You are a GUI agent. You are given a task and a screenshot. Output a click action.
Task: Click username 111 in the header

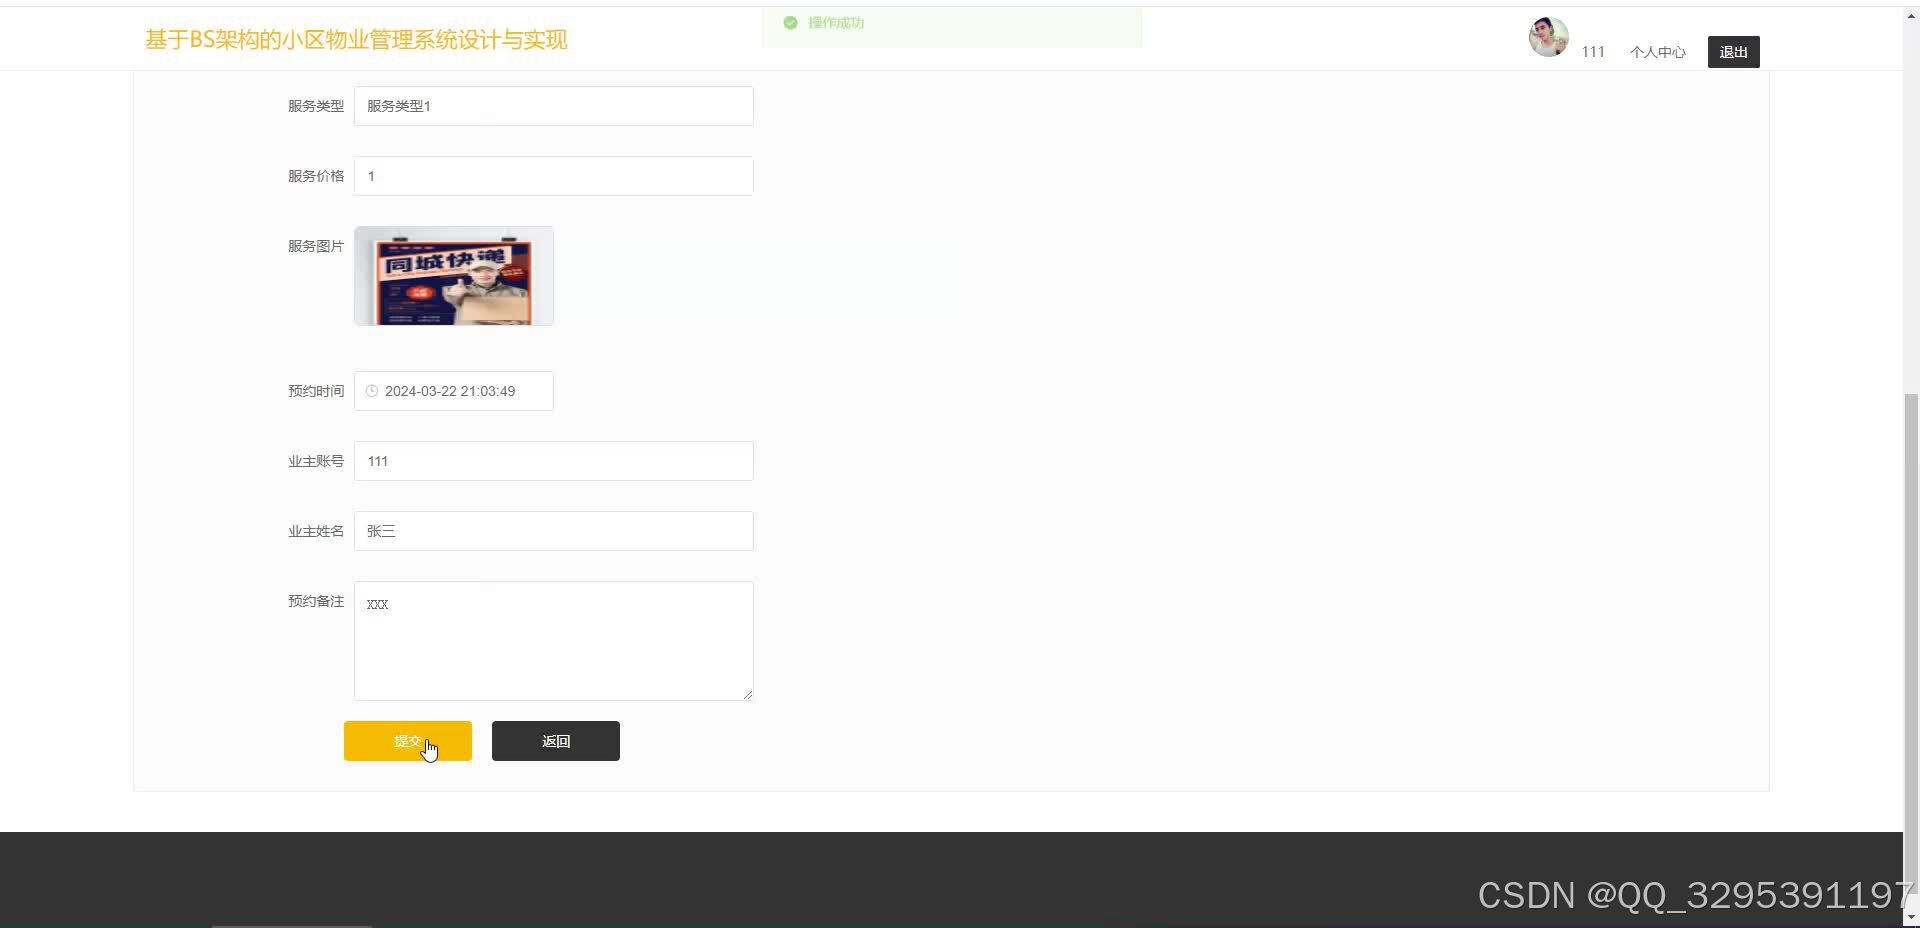click(1593, 52)
